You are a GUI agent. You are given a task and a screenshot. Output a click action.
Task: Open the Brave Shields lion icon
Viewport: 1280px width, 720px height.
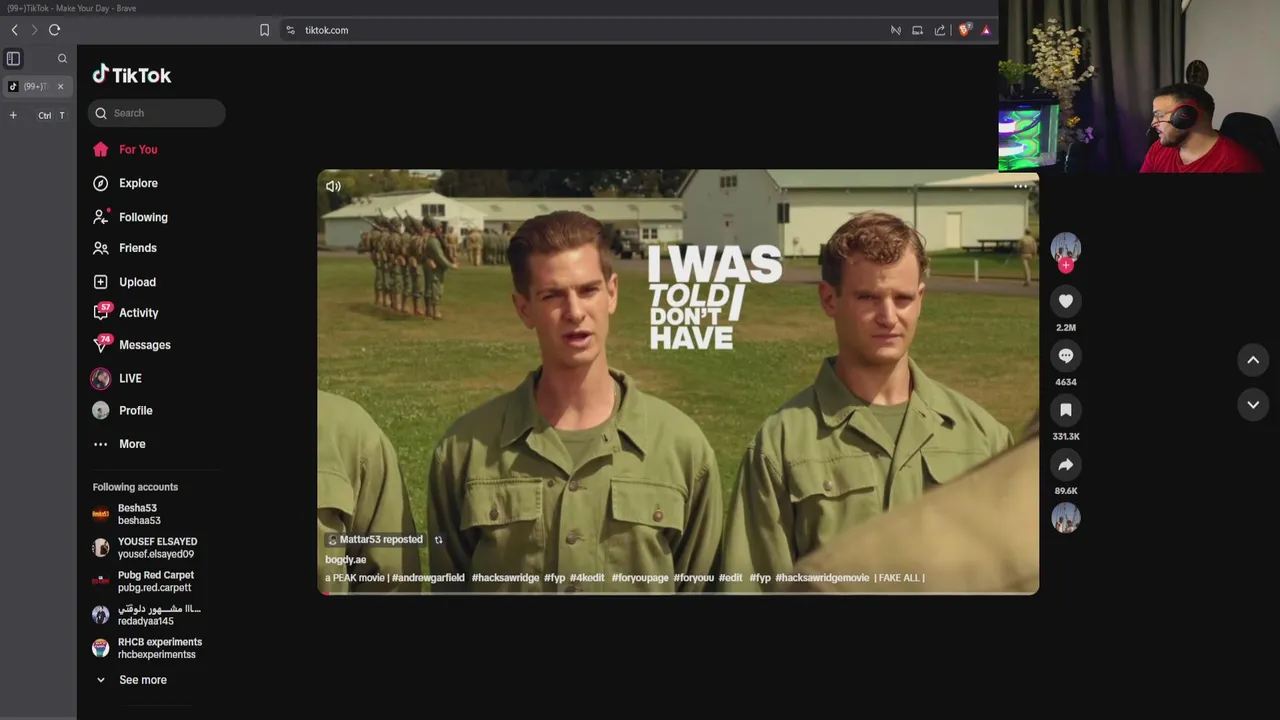click(x=964, y=30)
